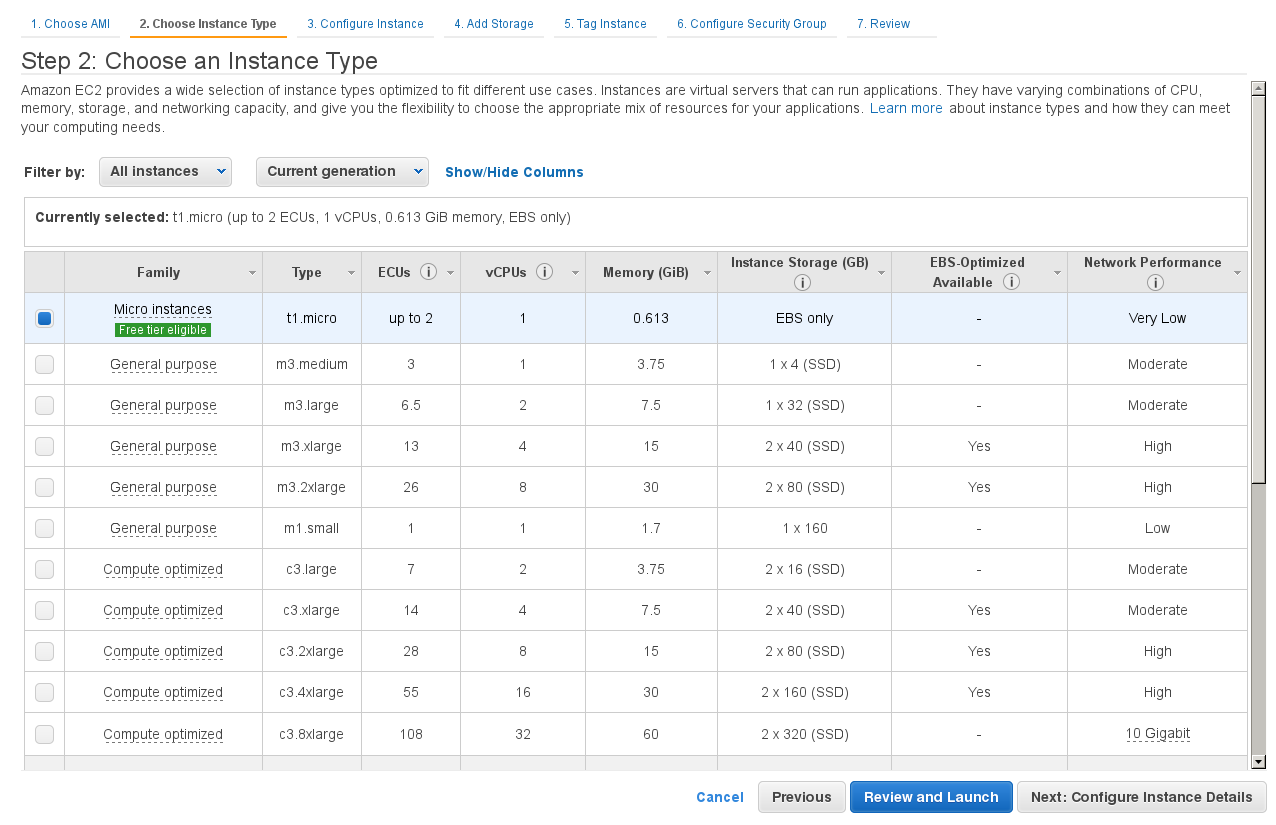
Task: Click the t1.micro type cell
Action: [x=312, y=318]
